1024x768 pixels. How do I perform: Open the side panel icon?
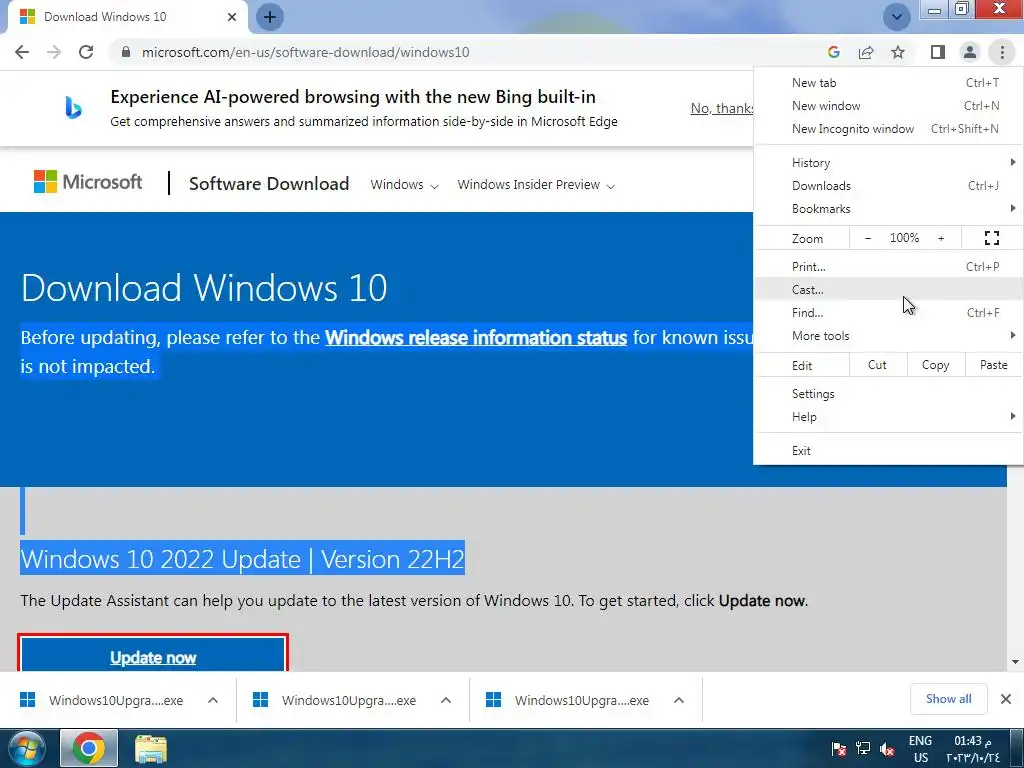click(x=938, y=52)
